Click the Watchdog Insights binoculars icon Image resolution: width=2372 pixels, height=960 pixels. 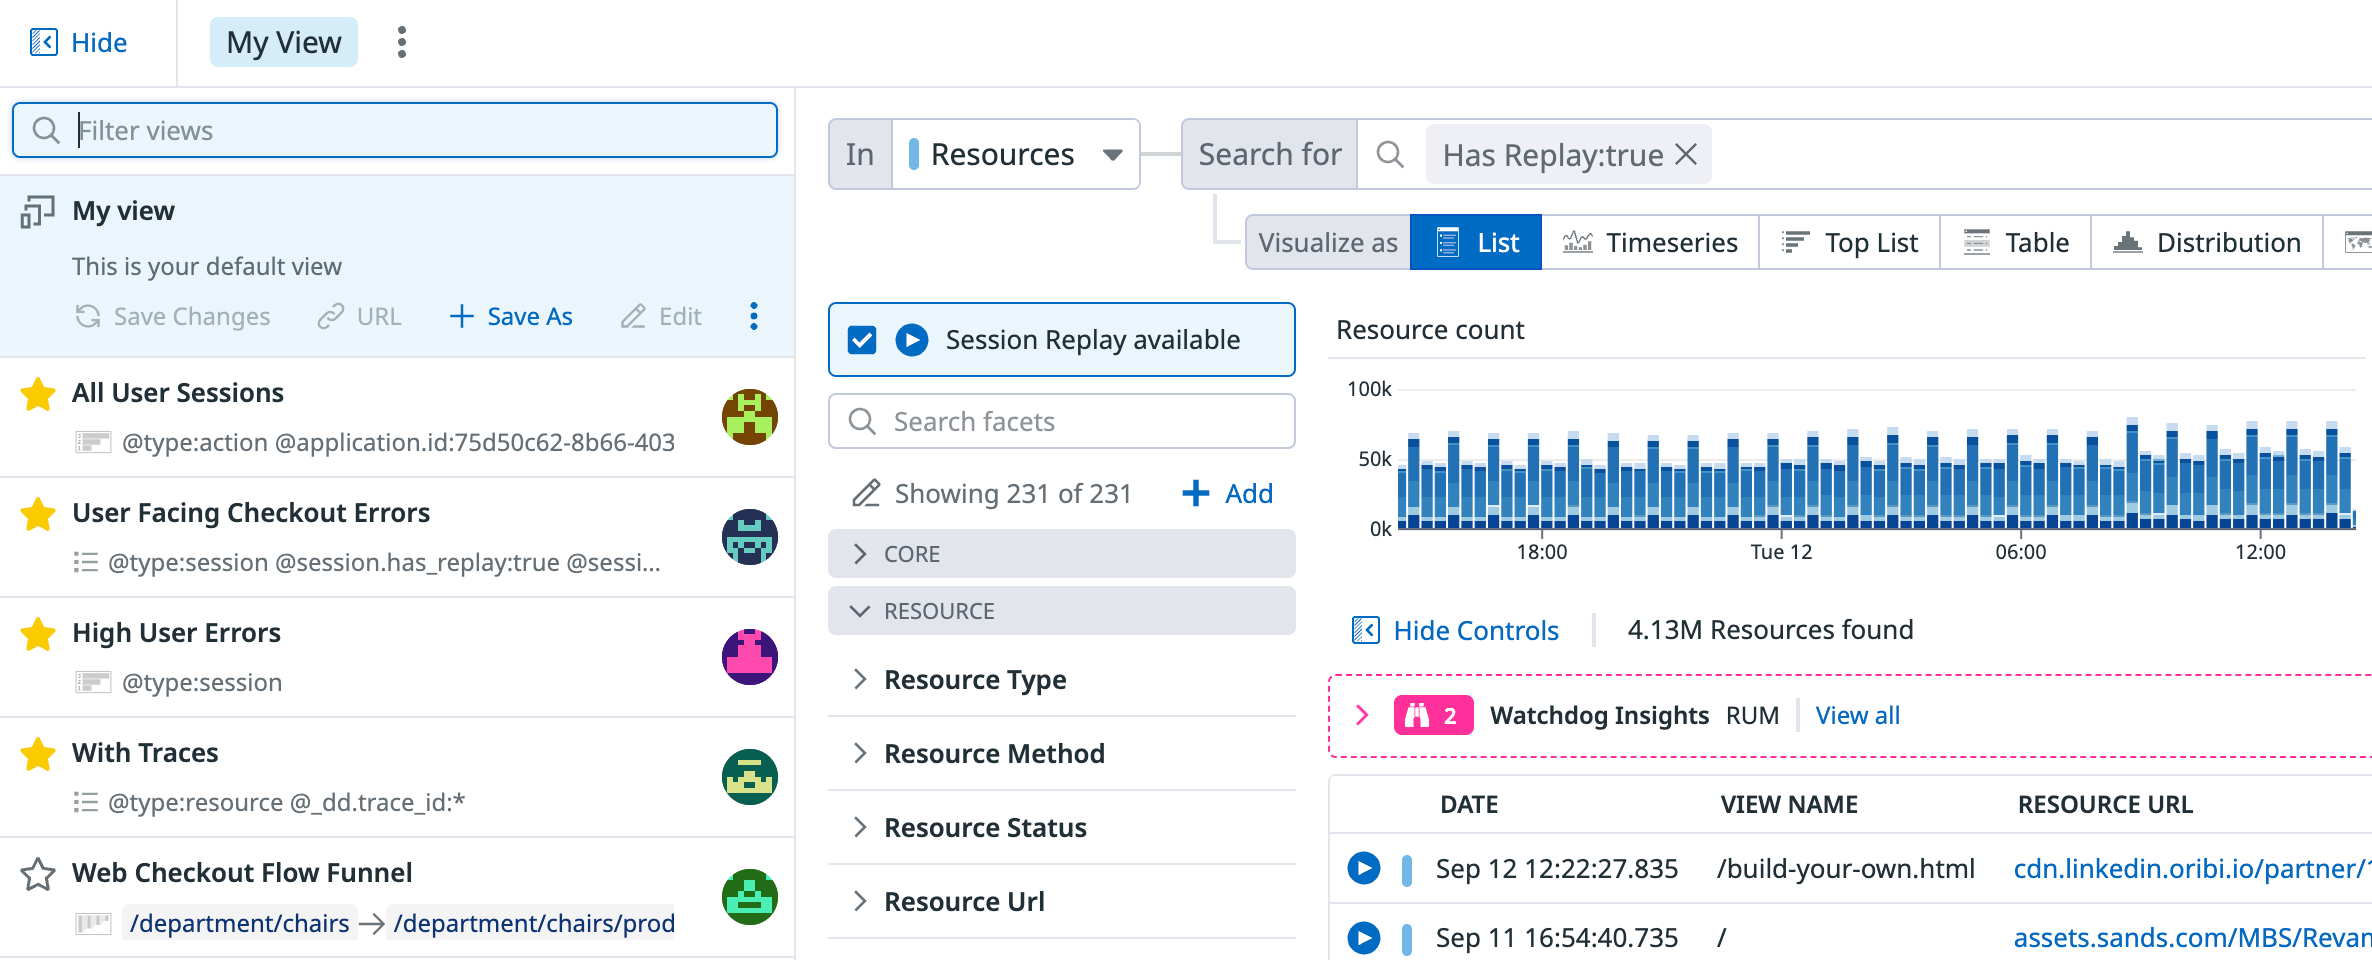(x=1420, y=715)
